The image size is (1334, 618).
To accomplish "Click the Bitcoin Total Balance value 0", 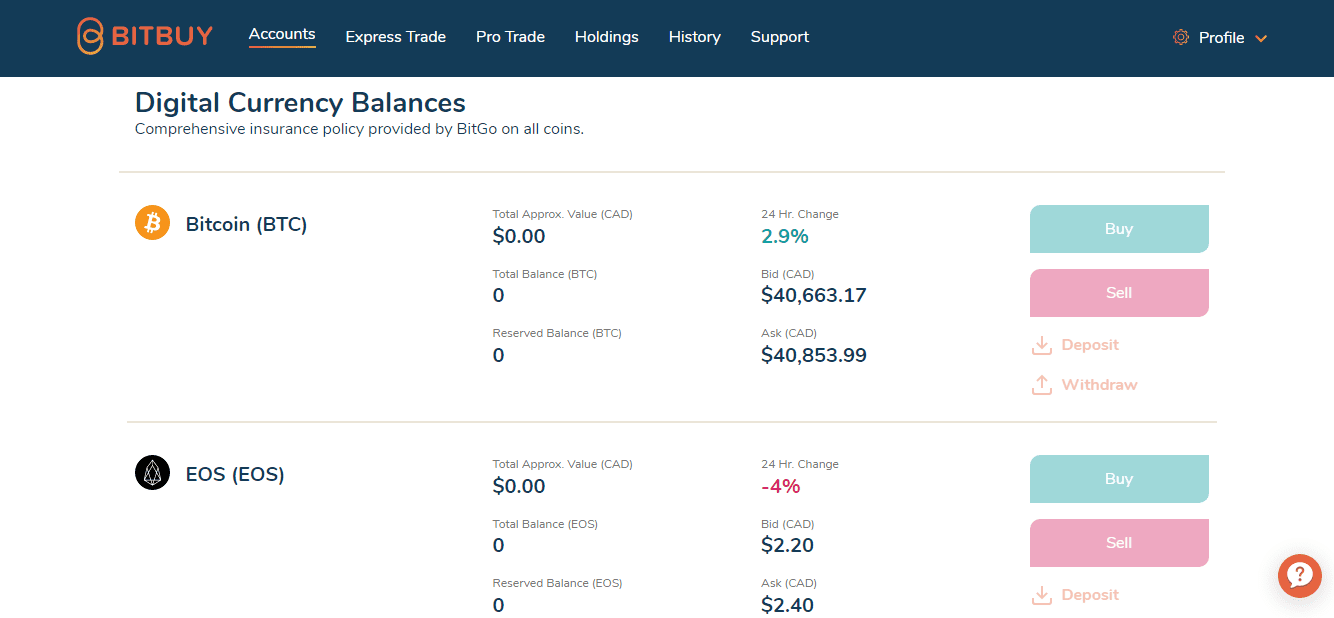I will coord(499,295).
